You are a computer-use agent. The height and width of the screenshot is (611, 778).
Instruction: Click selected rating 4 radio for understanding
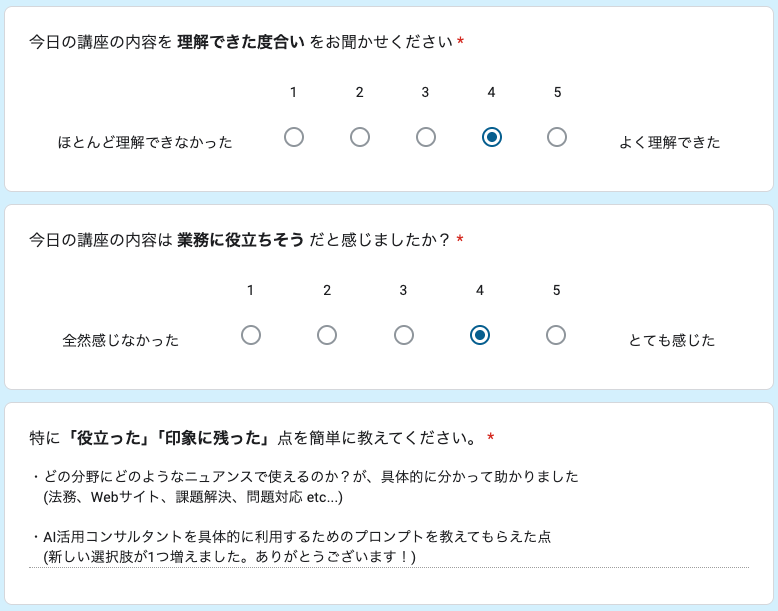coord(492,137)
